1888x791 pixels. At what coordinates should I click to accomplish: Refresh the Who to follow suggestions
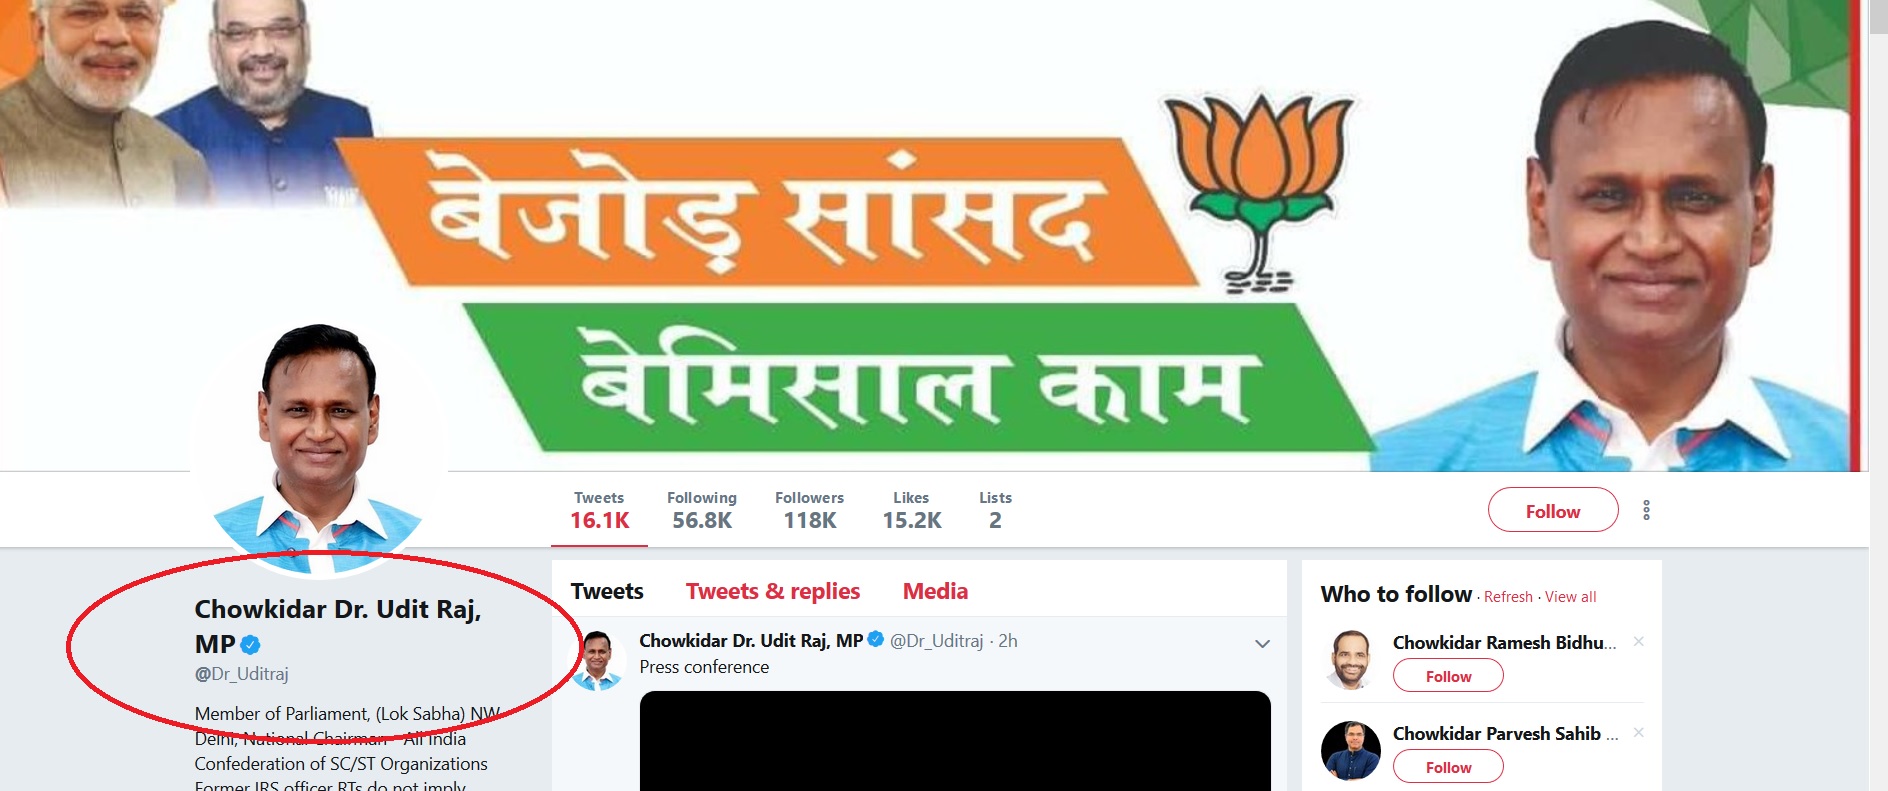pyautogui.click(x=1508, y=597)
